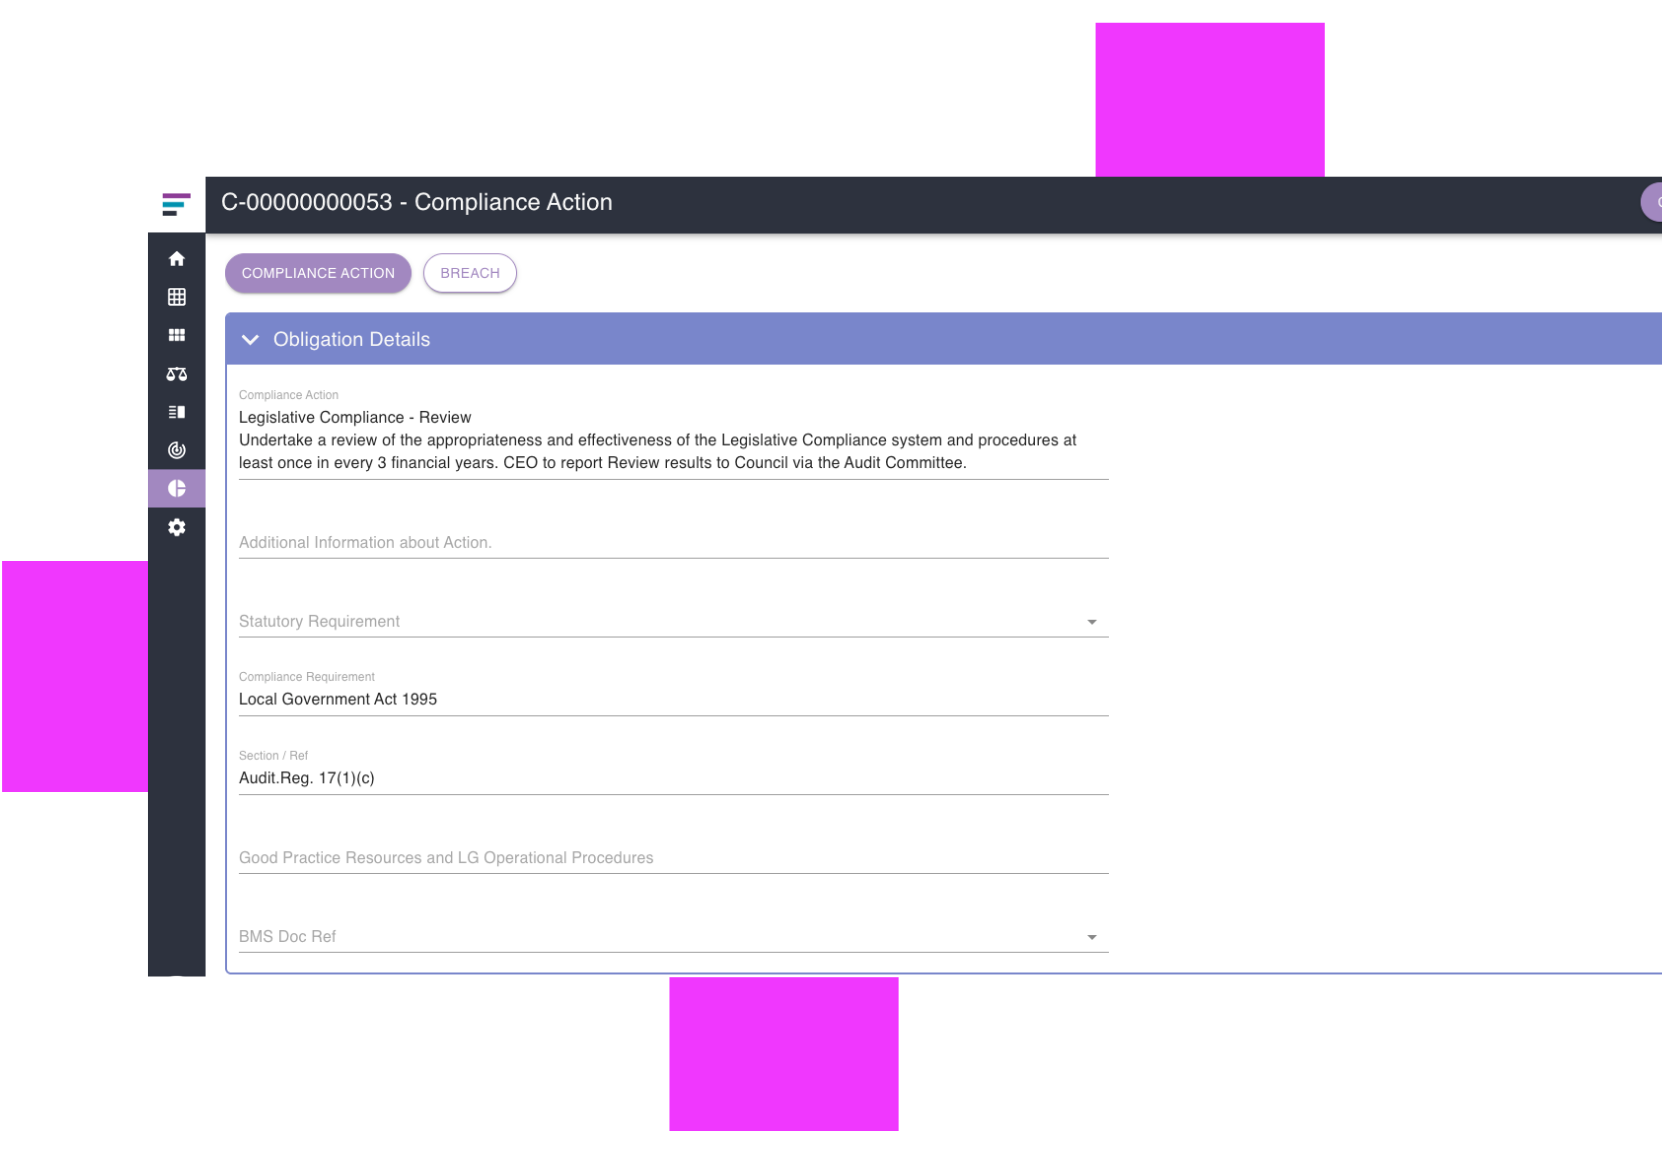Click the home icon in sidebar
The height and width of the screenshot is (1168, 1662).
177,259
